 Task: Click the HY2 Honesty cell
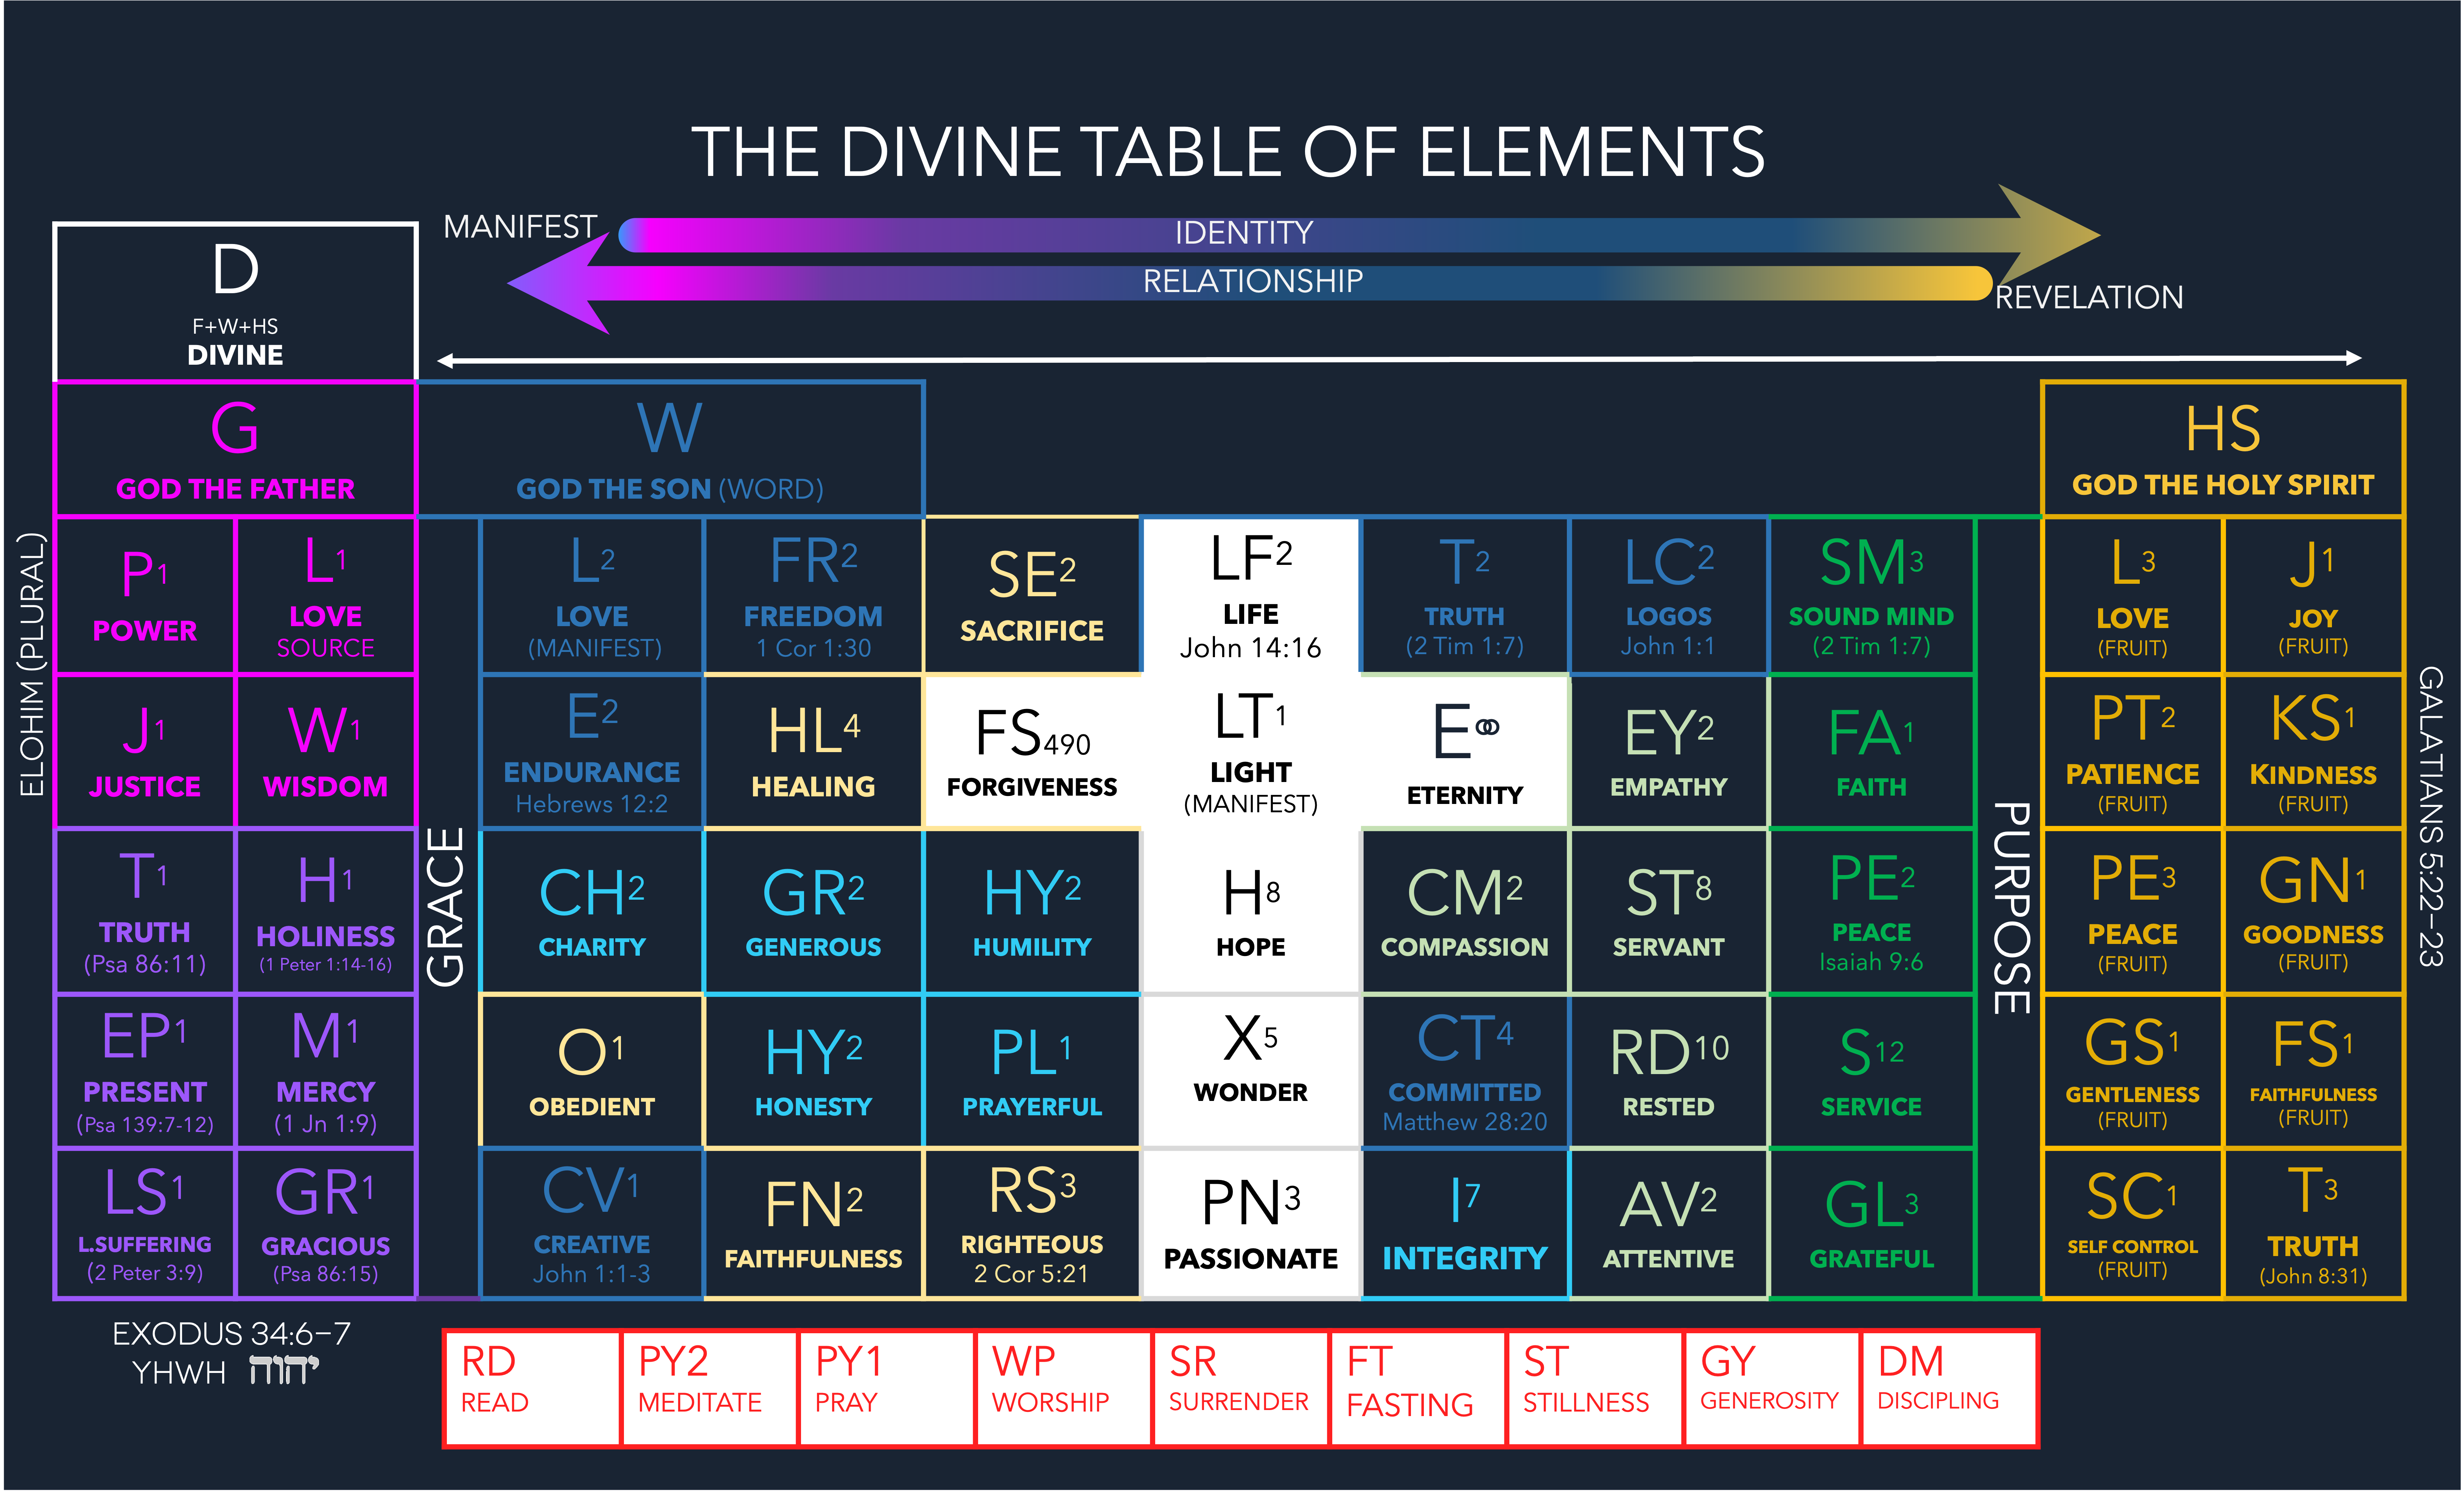click(x=814, y=1071)
